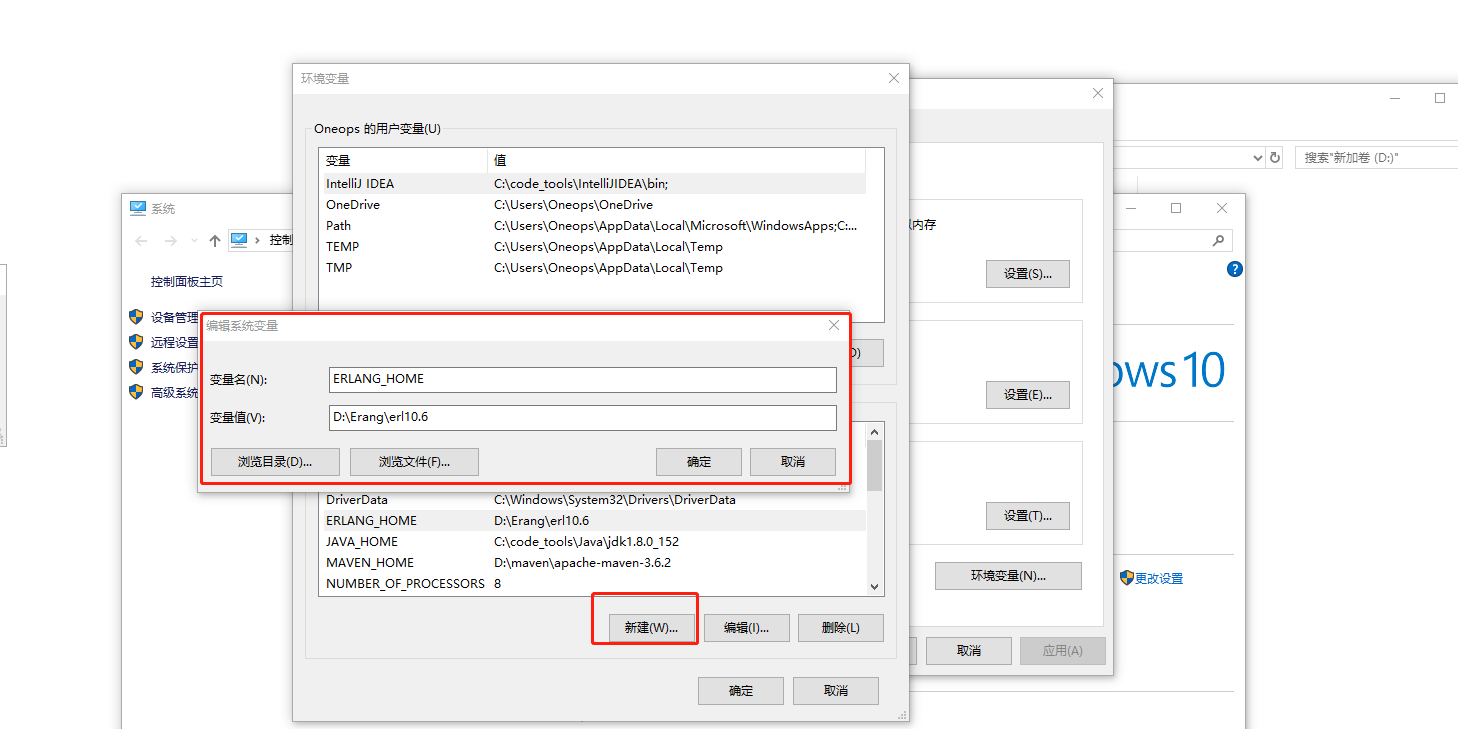The width and height of the screenshot is (1458, 729).
Task: Click the Advanced System Settings shield icon
Action: coord(136,392)
